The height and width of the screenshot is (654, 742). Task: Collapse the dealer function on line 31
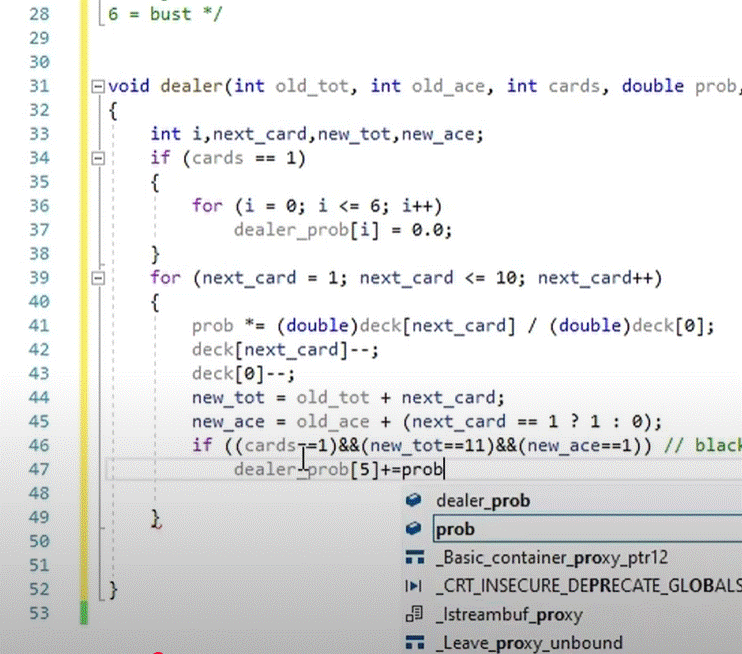point(97,86)
